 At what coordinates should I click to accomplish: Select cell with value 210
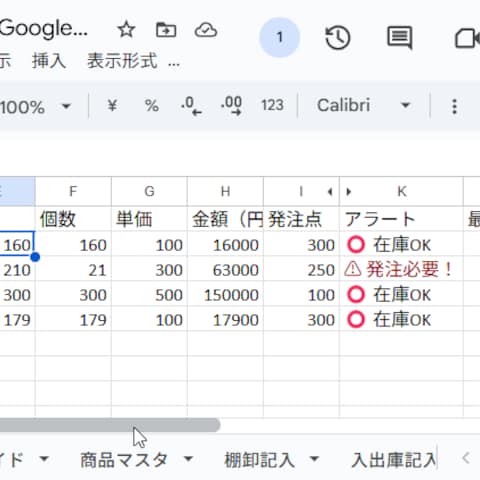point(17,269)
